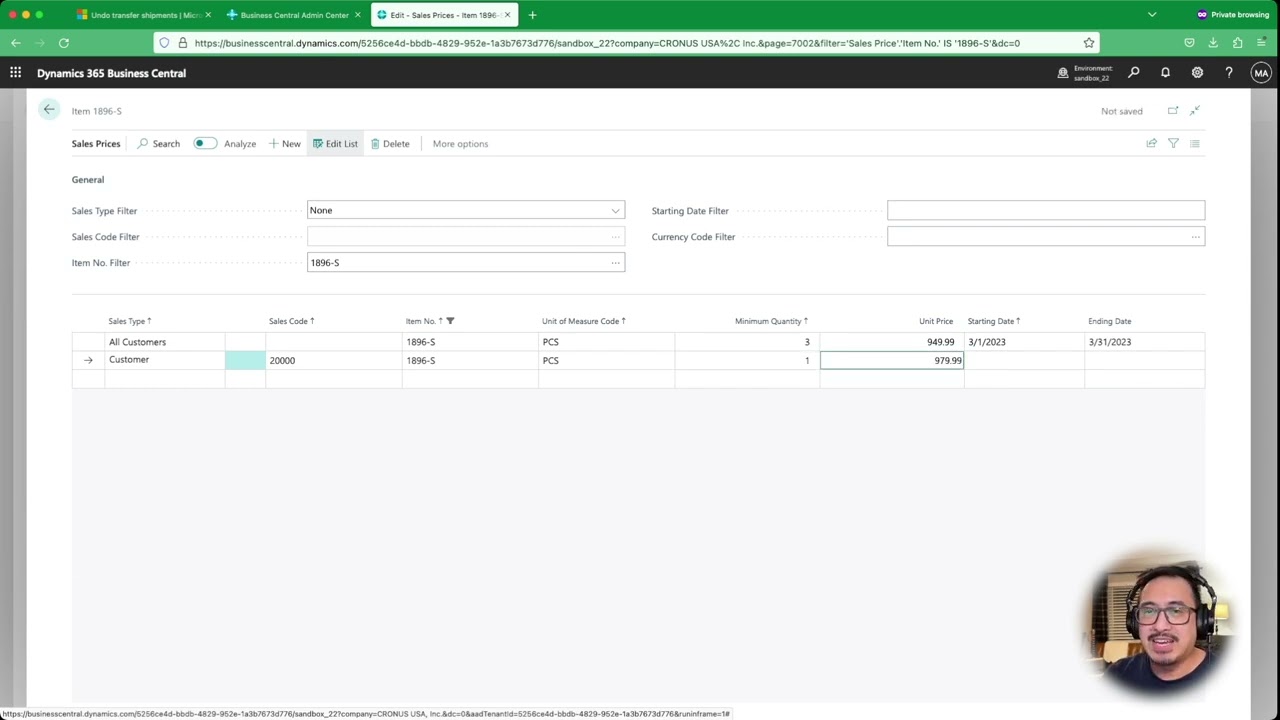Image resolution: width=1280 pixels, height=720 pixels.
Task: Click the browser reload button
Action: pos(64,43)
